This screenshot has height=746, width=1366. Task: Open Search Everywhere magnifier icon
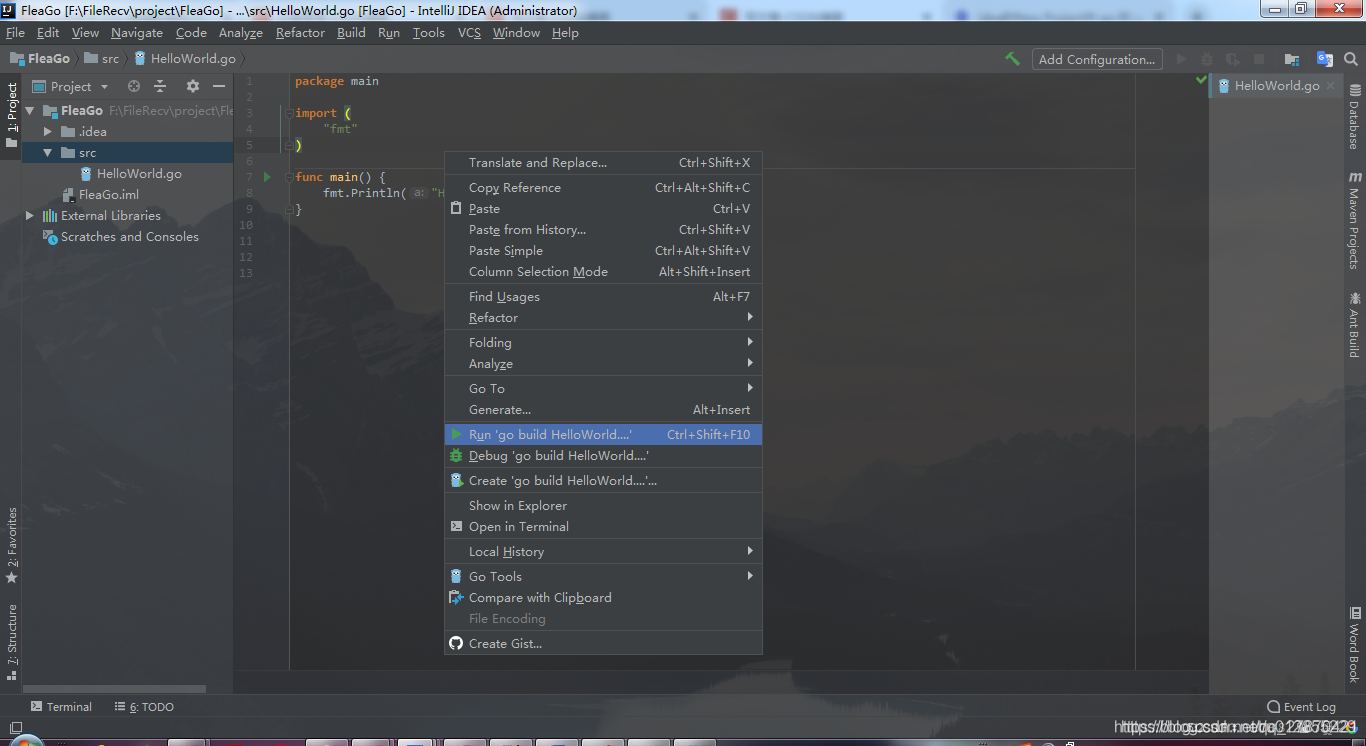tap(1351, 59)
